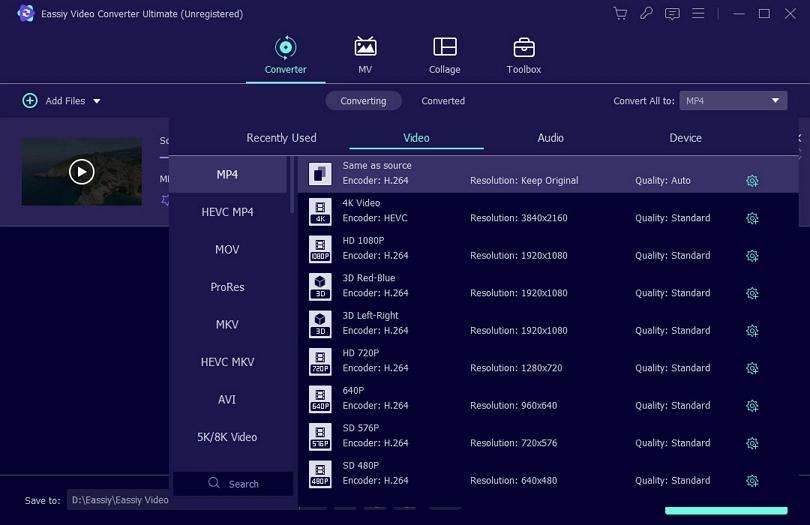The image size is (810, 525).
Task: Open the feedback message icon
Action: [672, 14]
